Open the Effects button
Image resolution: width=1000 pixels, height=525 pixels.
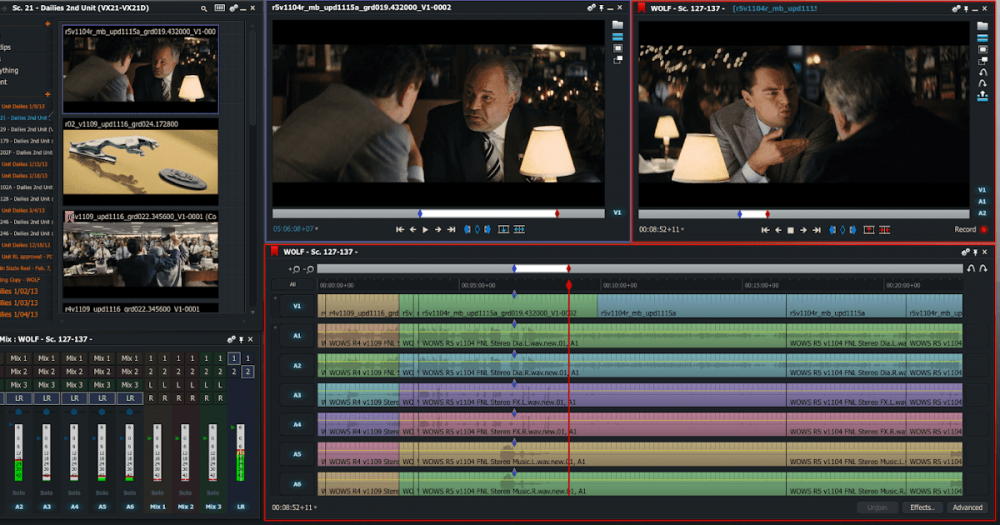point(922,508)
